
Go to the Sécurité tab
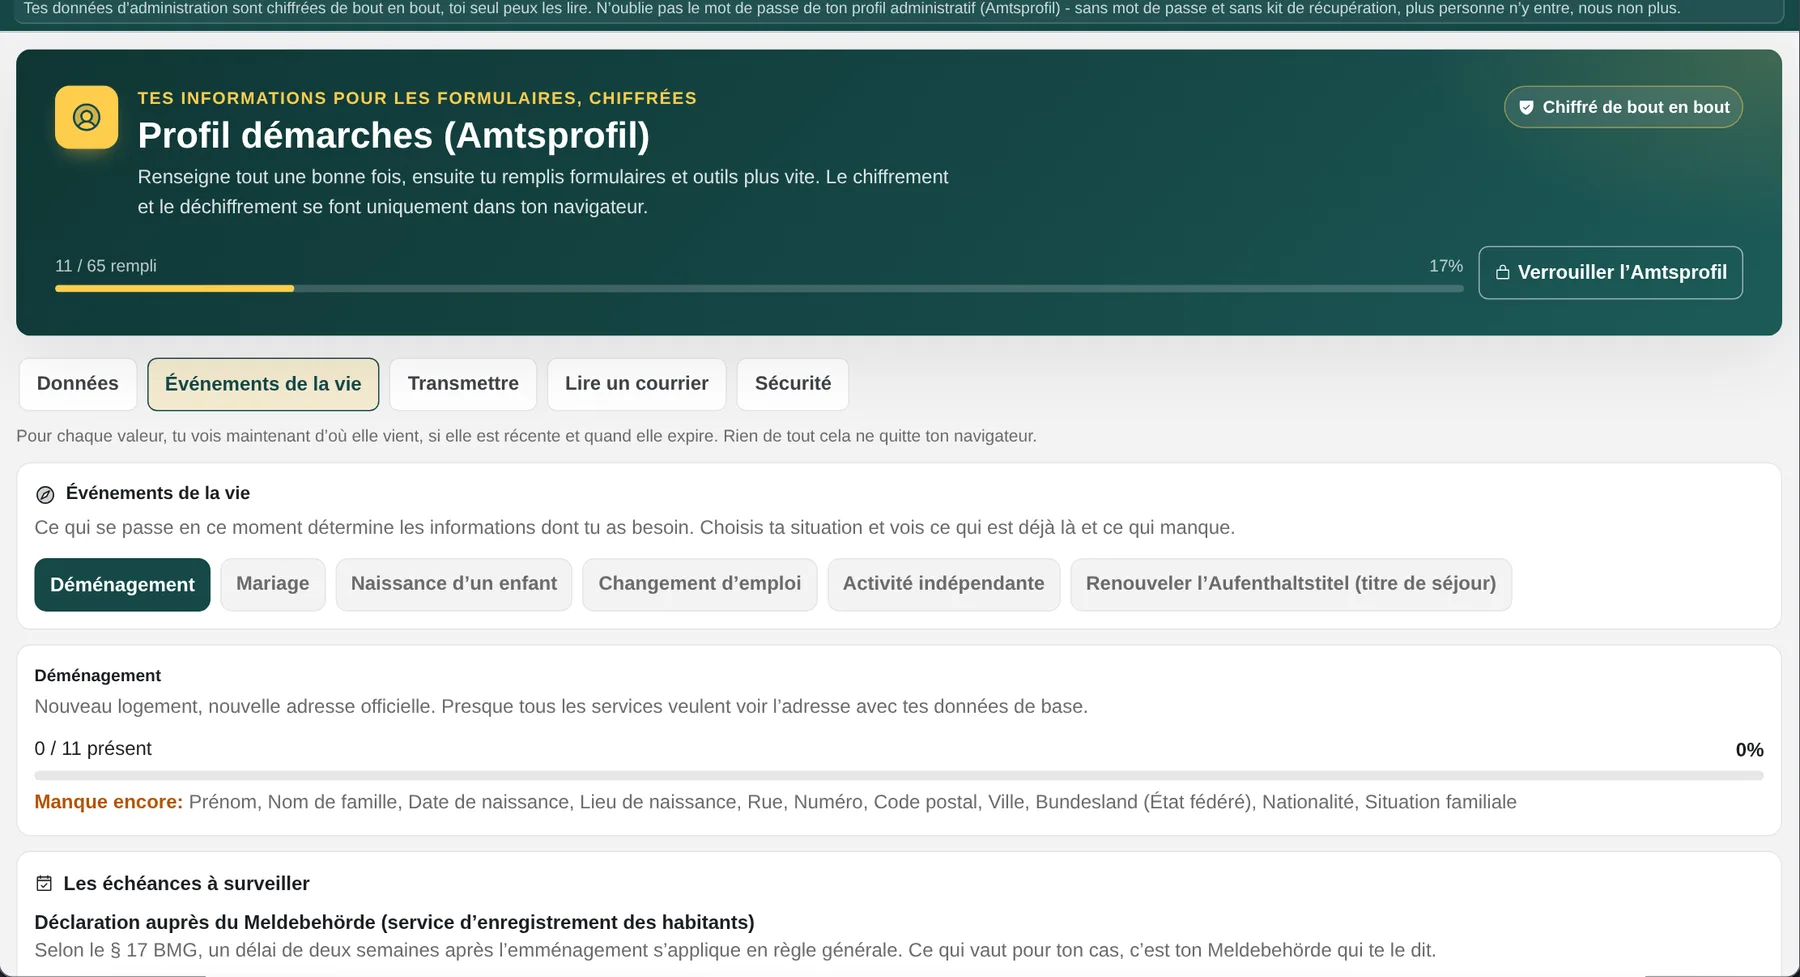pyautogui.click(x=793, y=384)
